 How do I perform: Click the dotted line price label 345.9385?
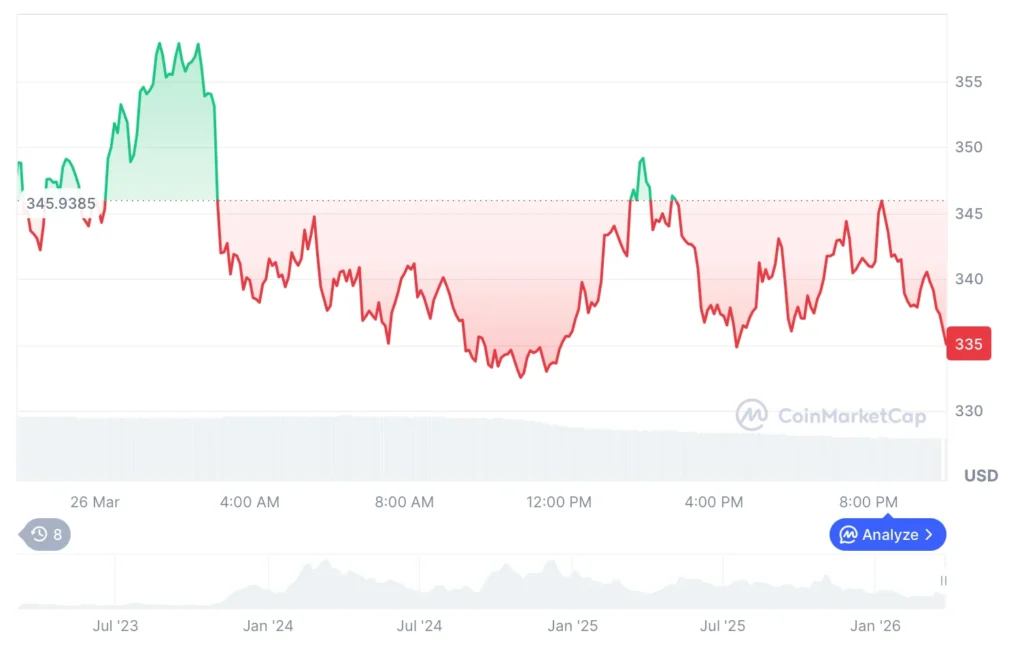point(62,203)
